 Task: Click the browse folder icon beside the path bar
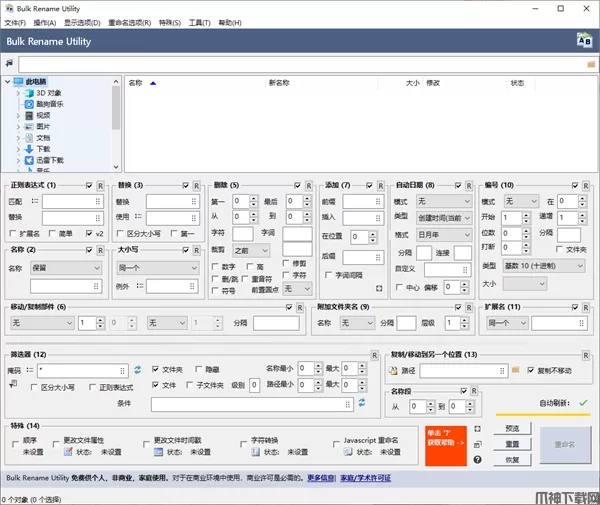tap(591, 64)
